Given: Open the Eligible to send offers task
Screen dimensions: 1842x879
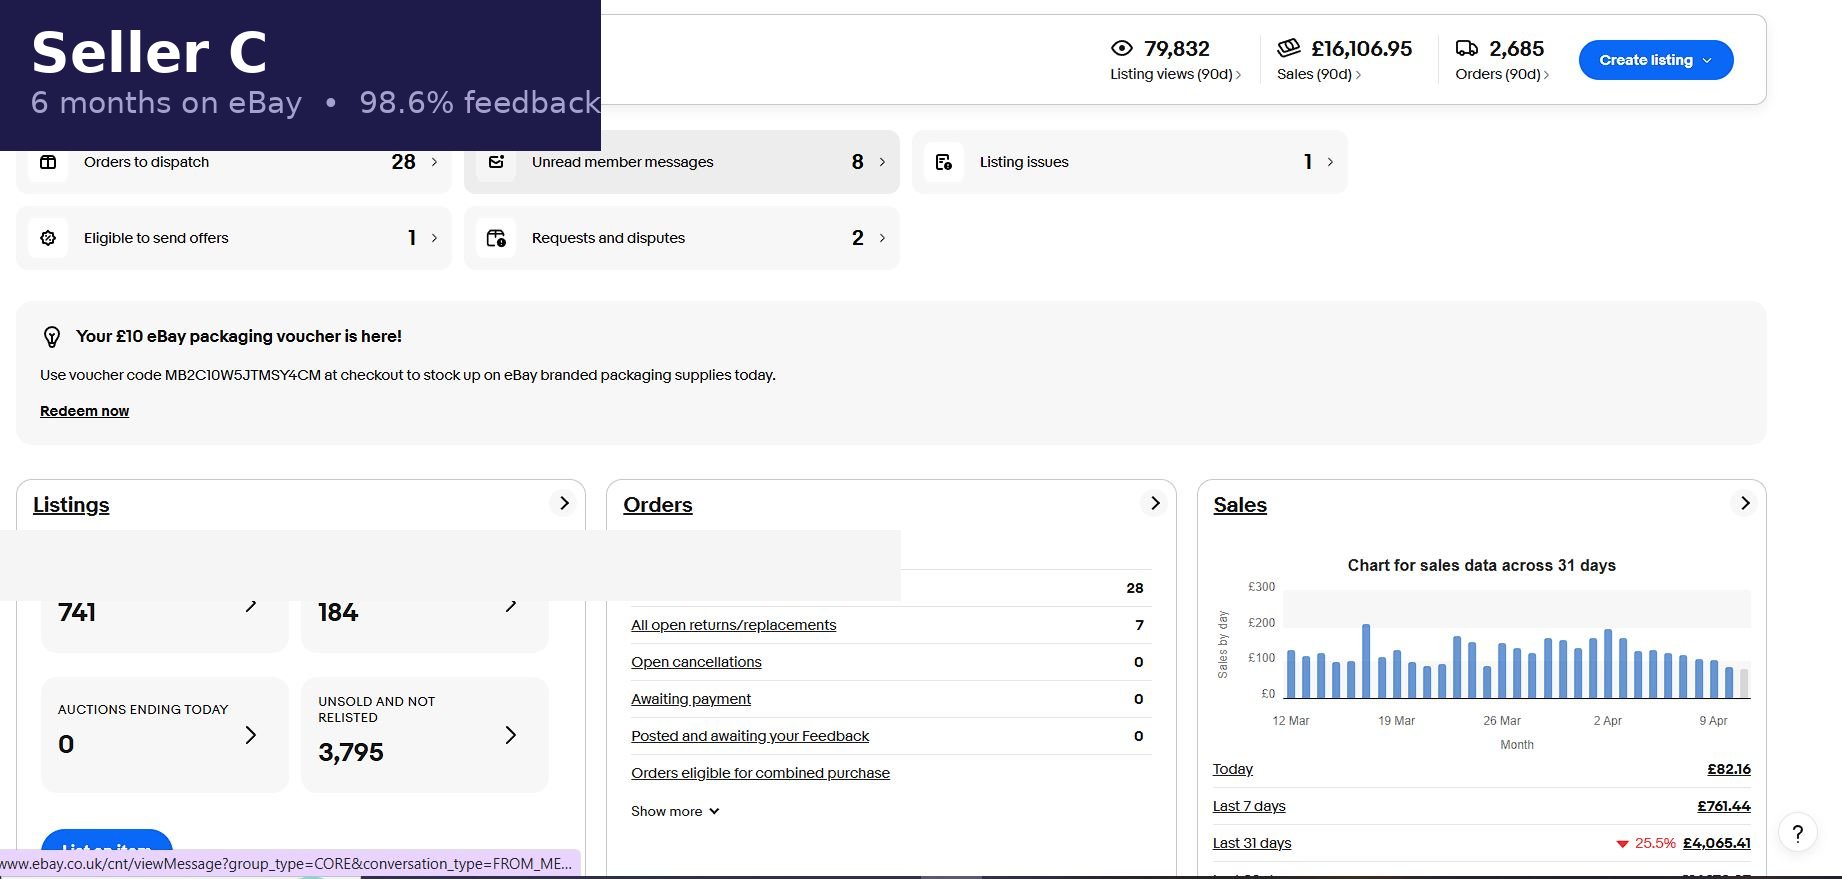Looking at the screenshot, I should coord(234,238).
